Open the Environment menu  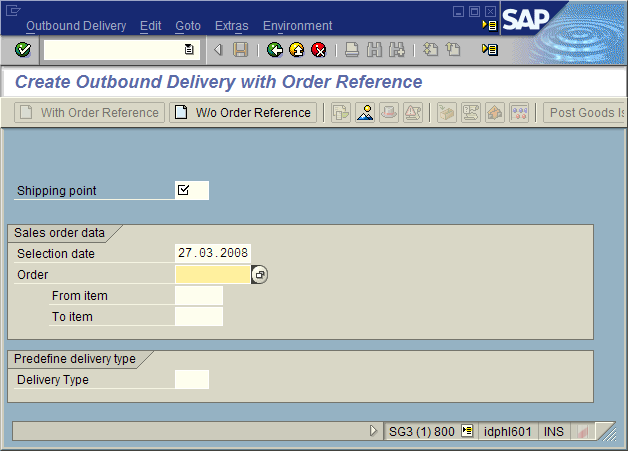[298, 26]
